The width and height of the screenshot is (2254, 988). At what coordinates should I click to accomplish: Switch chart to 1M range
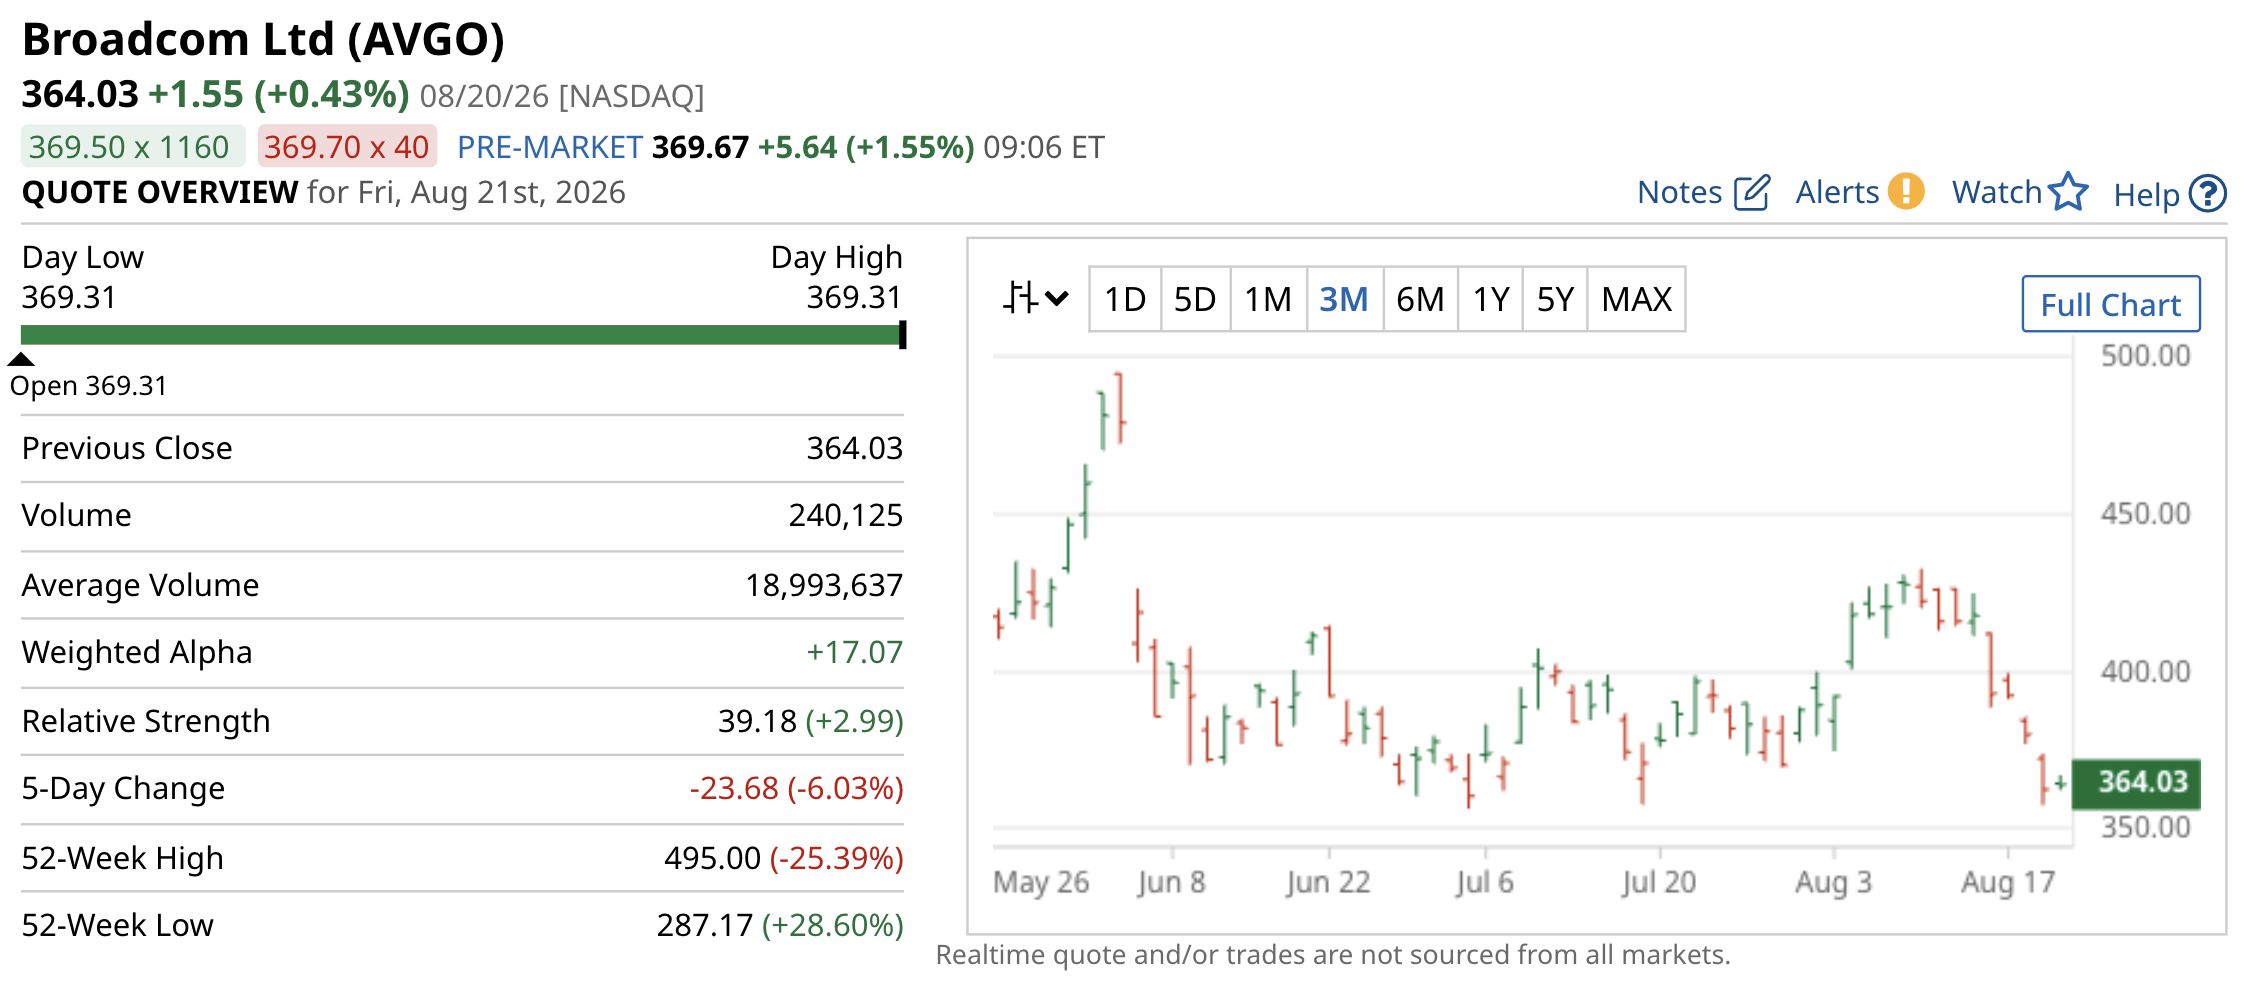(1268, 299)
